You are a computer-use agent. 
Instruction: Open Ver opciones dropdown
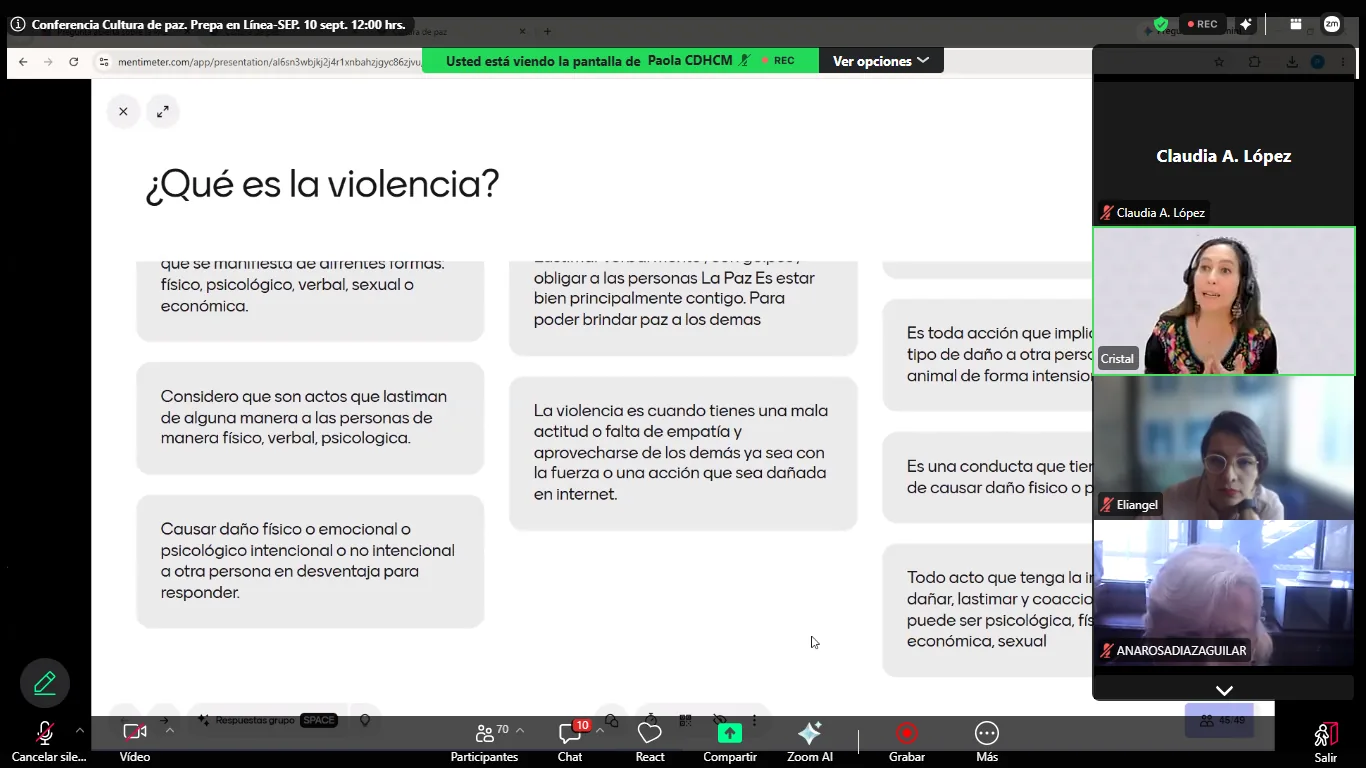coord(881,61)
